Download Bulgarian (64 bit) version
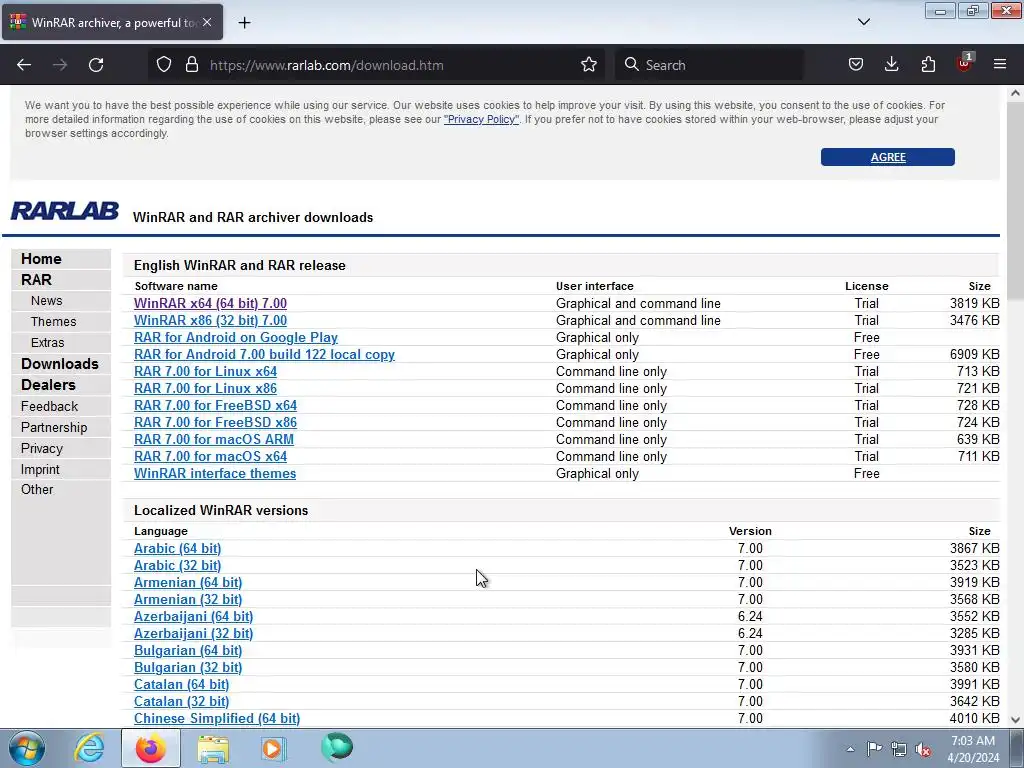The height and width of the screenshot is (768, 1024). tap(188, 650)
